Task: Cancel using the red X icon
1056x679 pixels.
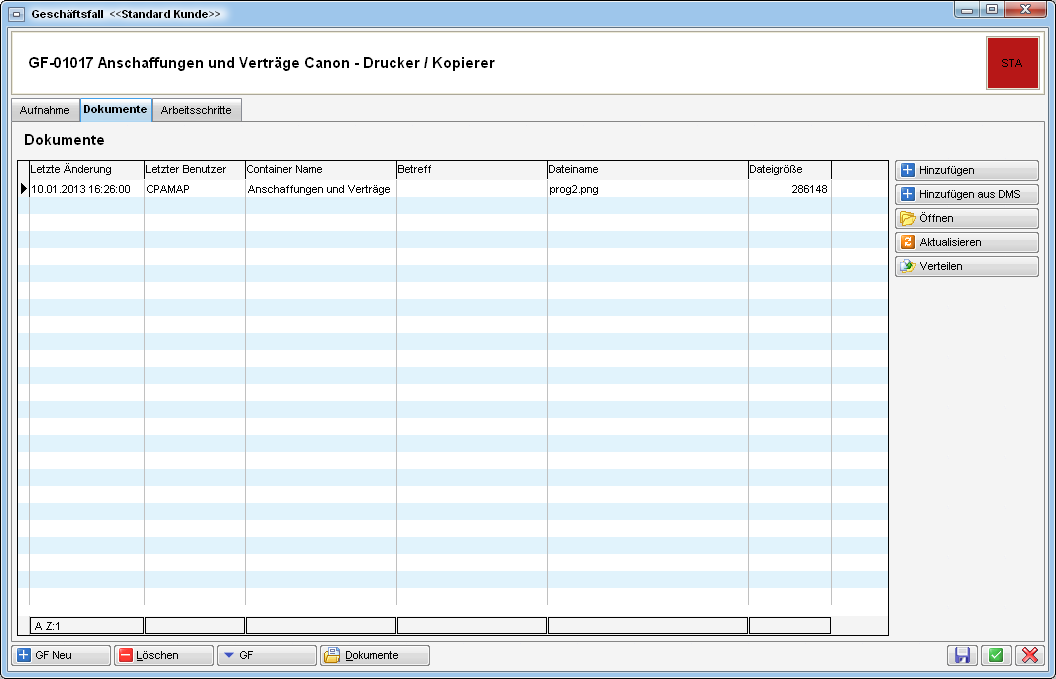Action: click(1029, 655)
